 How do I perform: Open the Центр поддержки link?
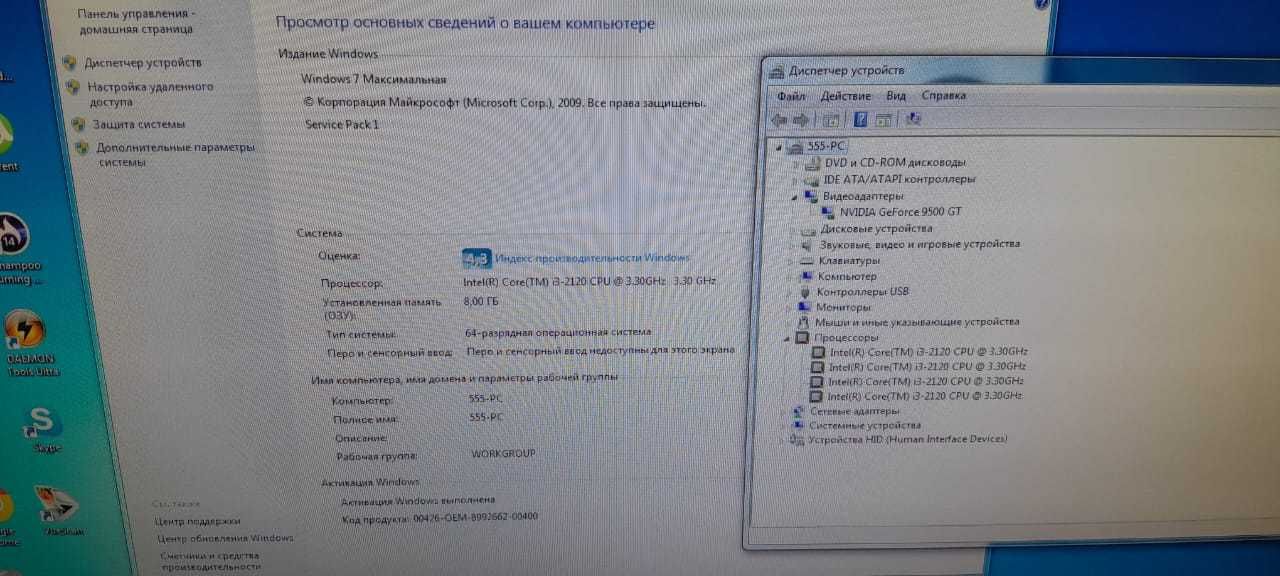tap(198, 521)
